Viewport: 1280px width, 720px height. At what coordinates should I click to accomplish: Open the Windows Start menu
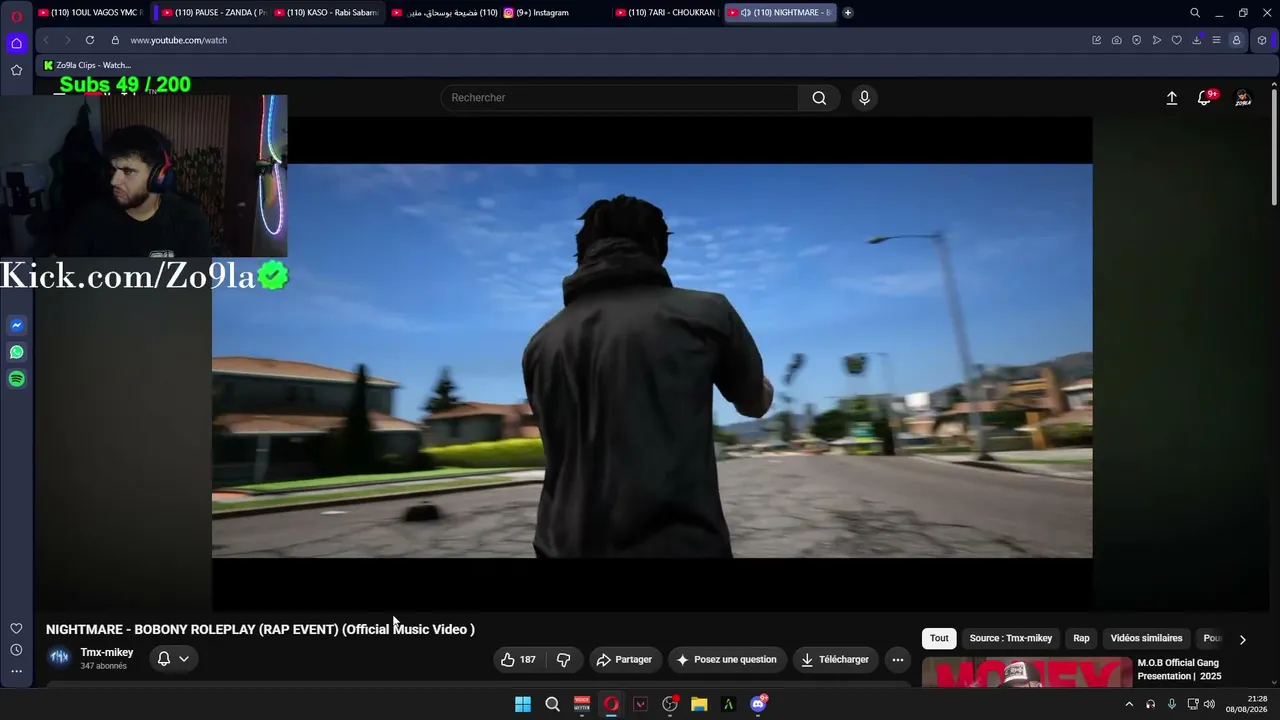click(x=523, y=704)
